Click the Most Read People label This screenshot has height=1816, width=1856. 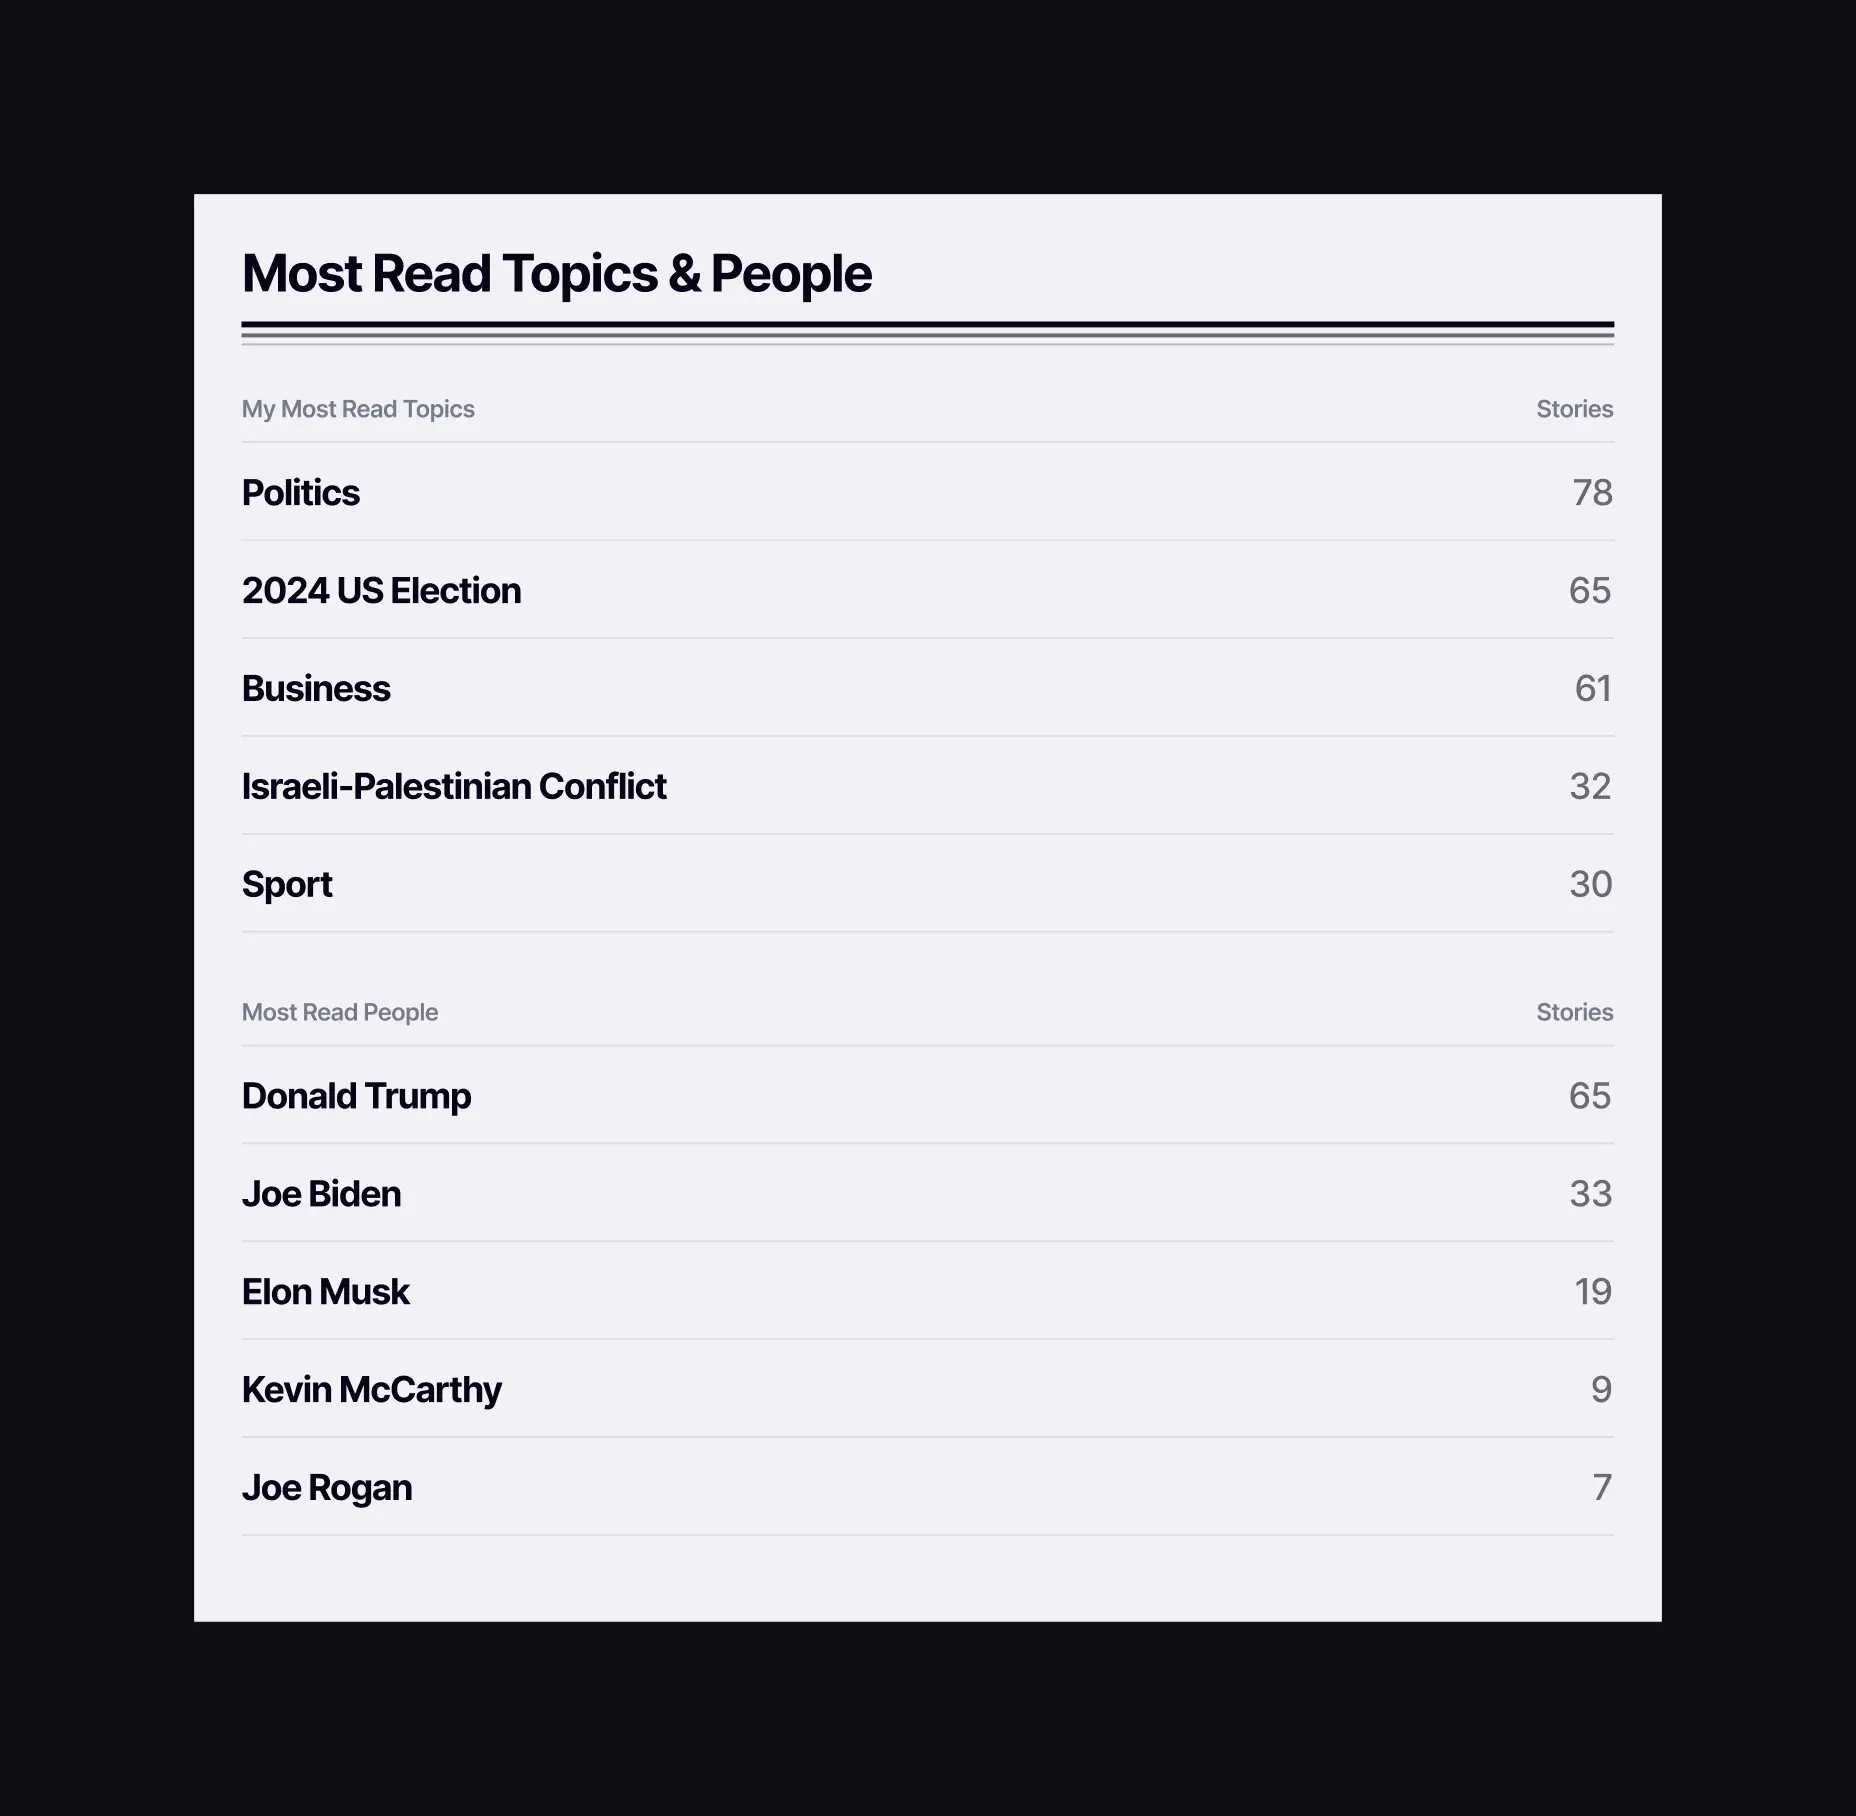click(340, 1012)
